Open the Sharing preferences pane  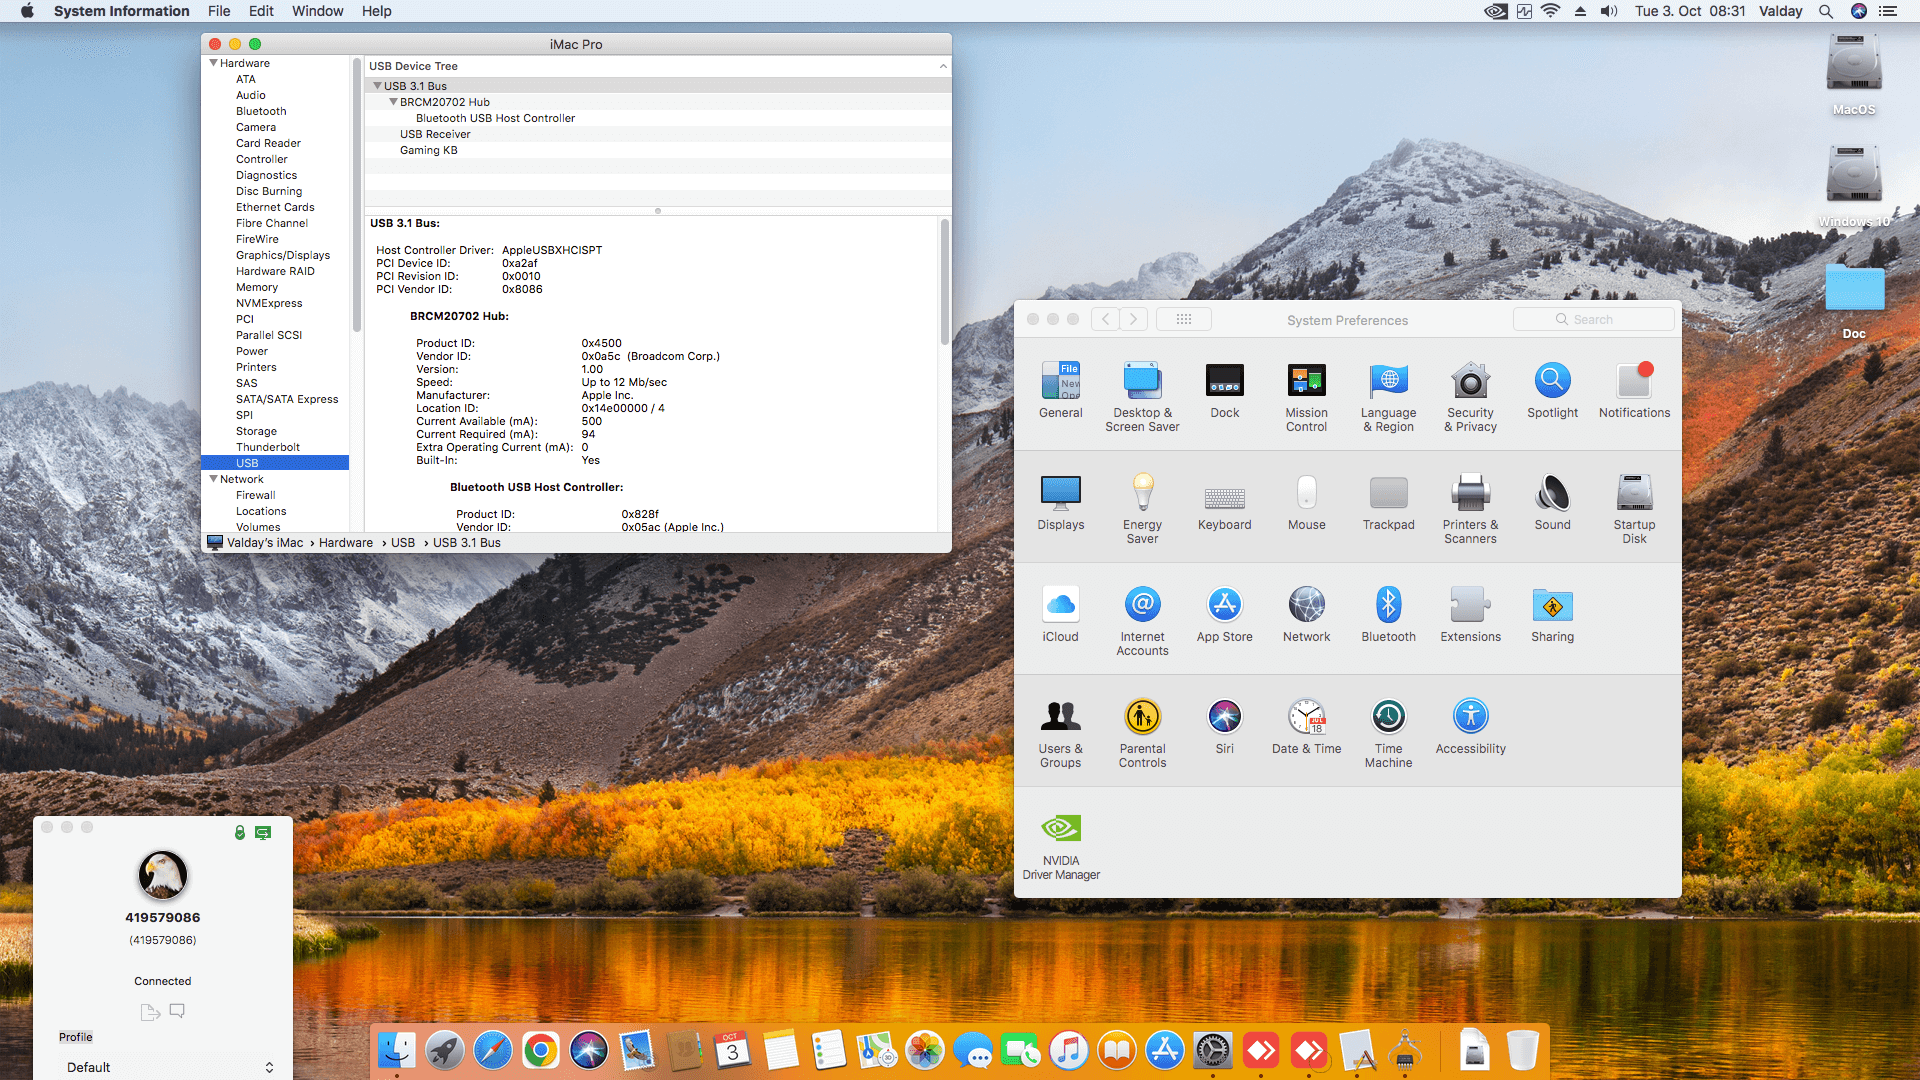coord(1552,614)
